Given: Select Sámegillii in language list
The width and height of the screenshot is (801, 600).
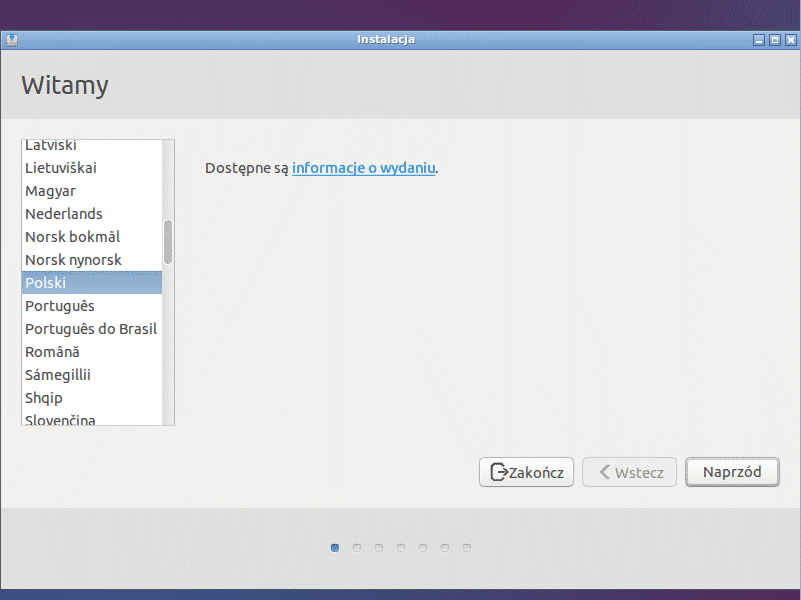Looking at the screenshot, I should (58, 375).
